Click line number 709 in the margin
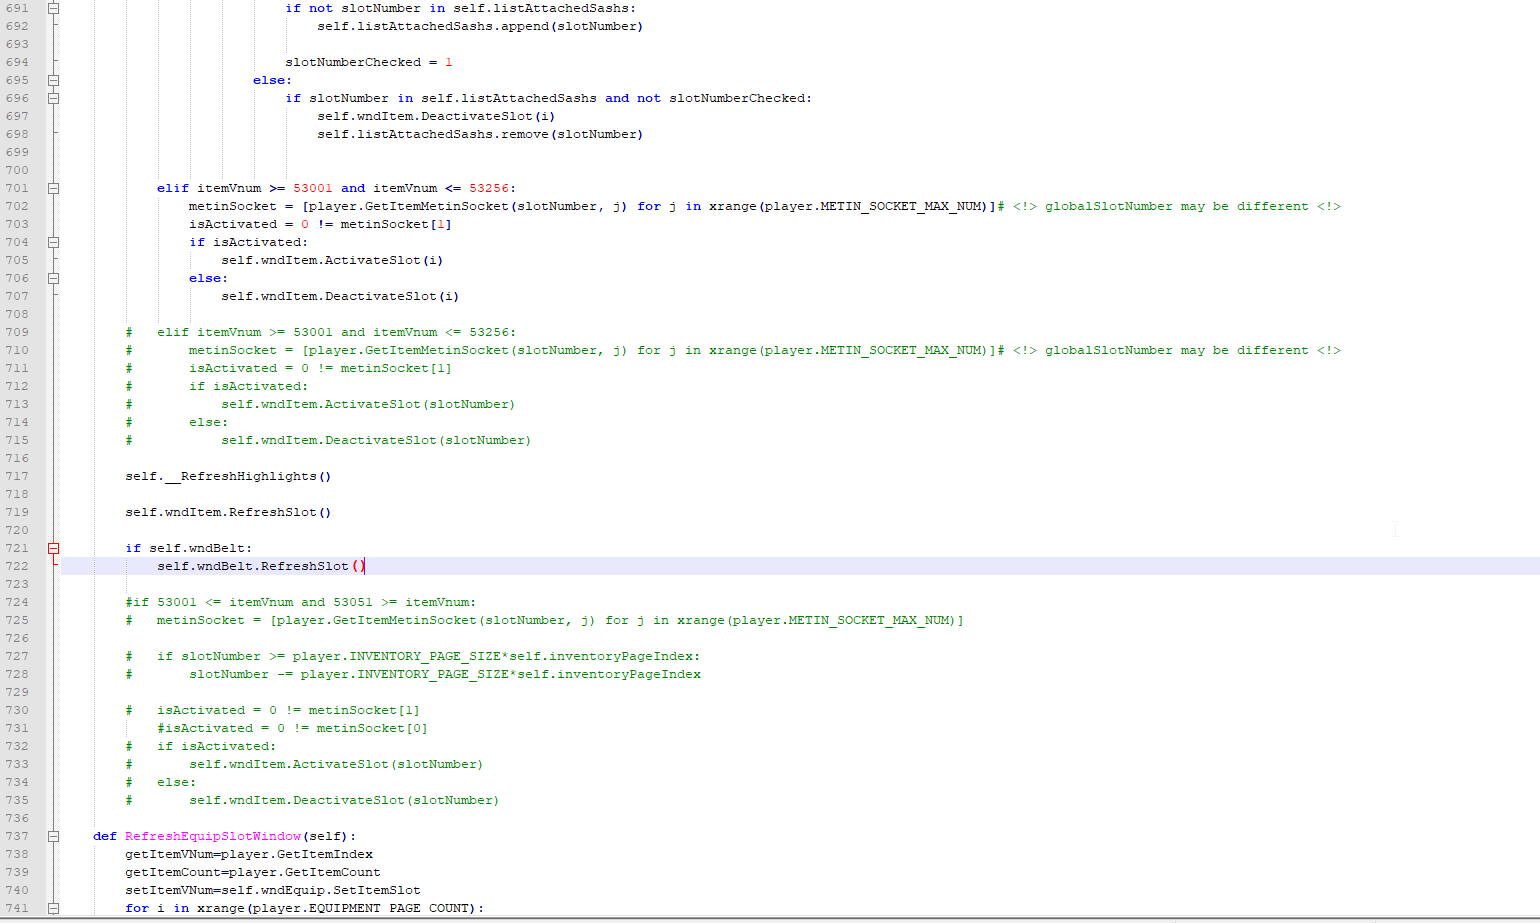 (17, 332)
